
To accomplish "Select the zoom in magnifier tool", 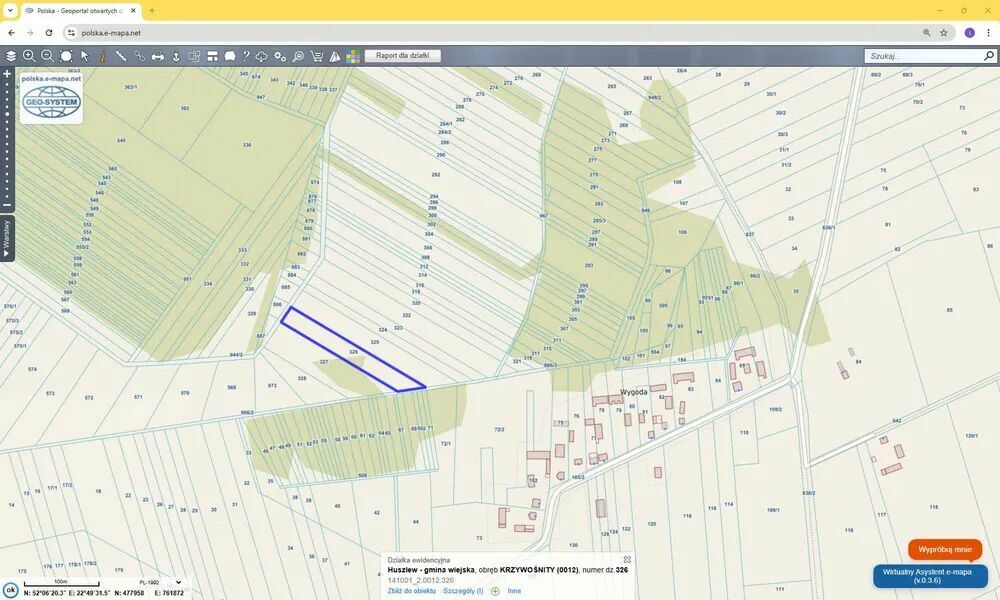I will pyautogui.click(x=29, y=56).
